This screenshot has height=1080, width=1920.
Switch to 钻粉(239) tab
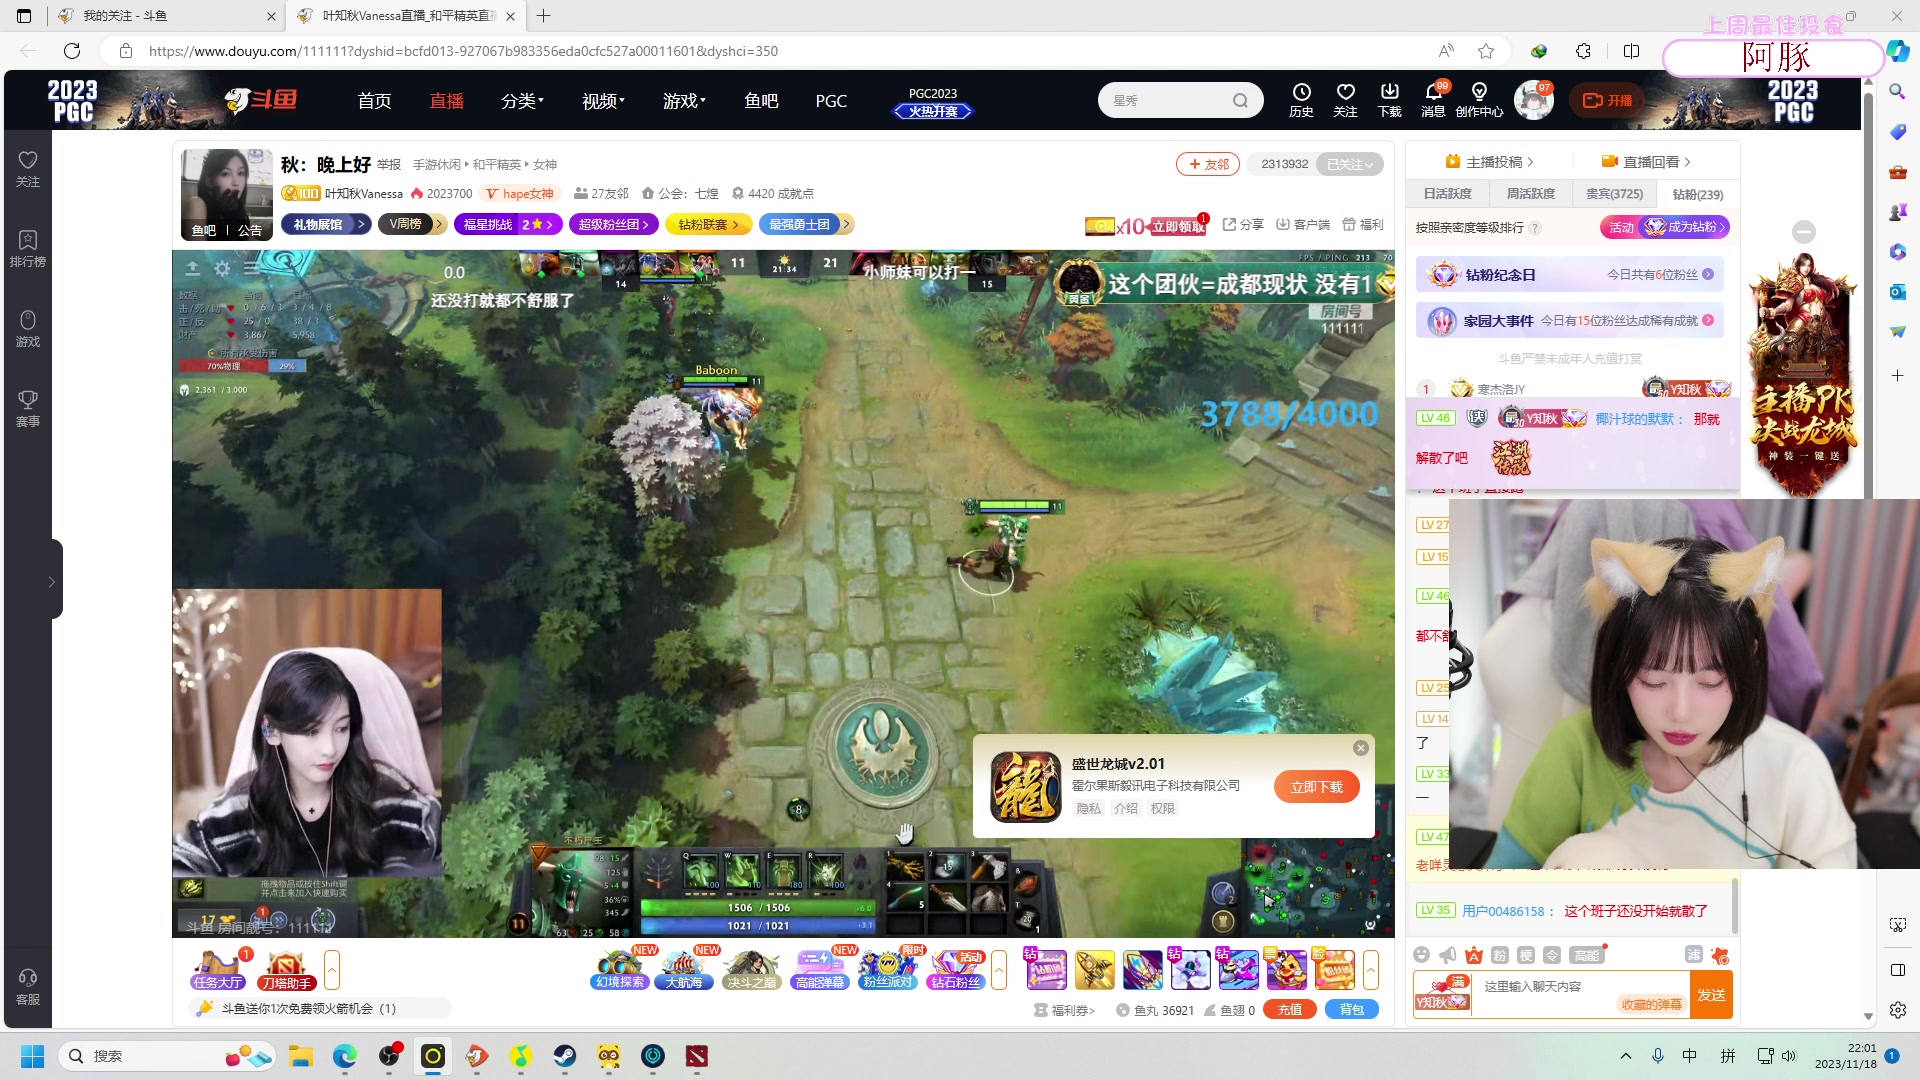click(x=1697, y=194)
